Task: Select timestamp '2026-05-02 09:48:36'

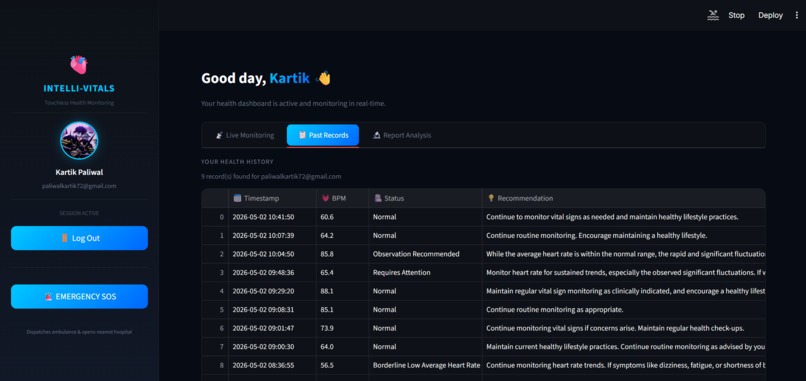Action: [x=263, y=273]
